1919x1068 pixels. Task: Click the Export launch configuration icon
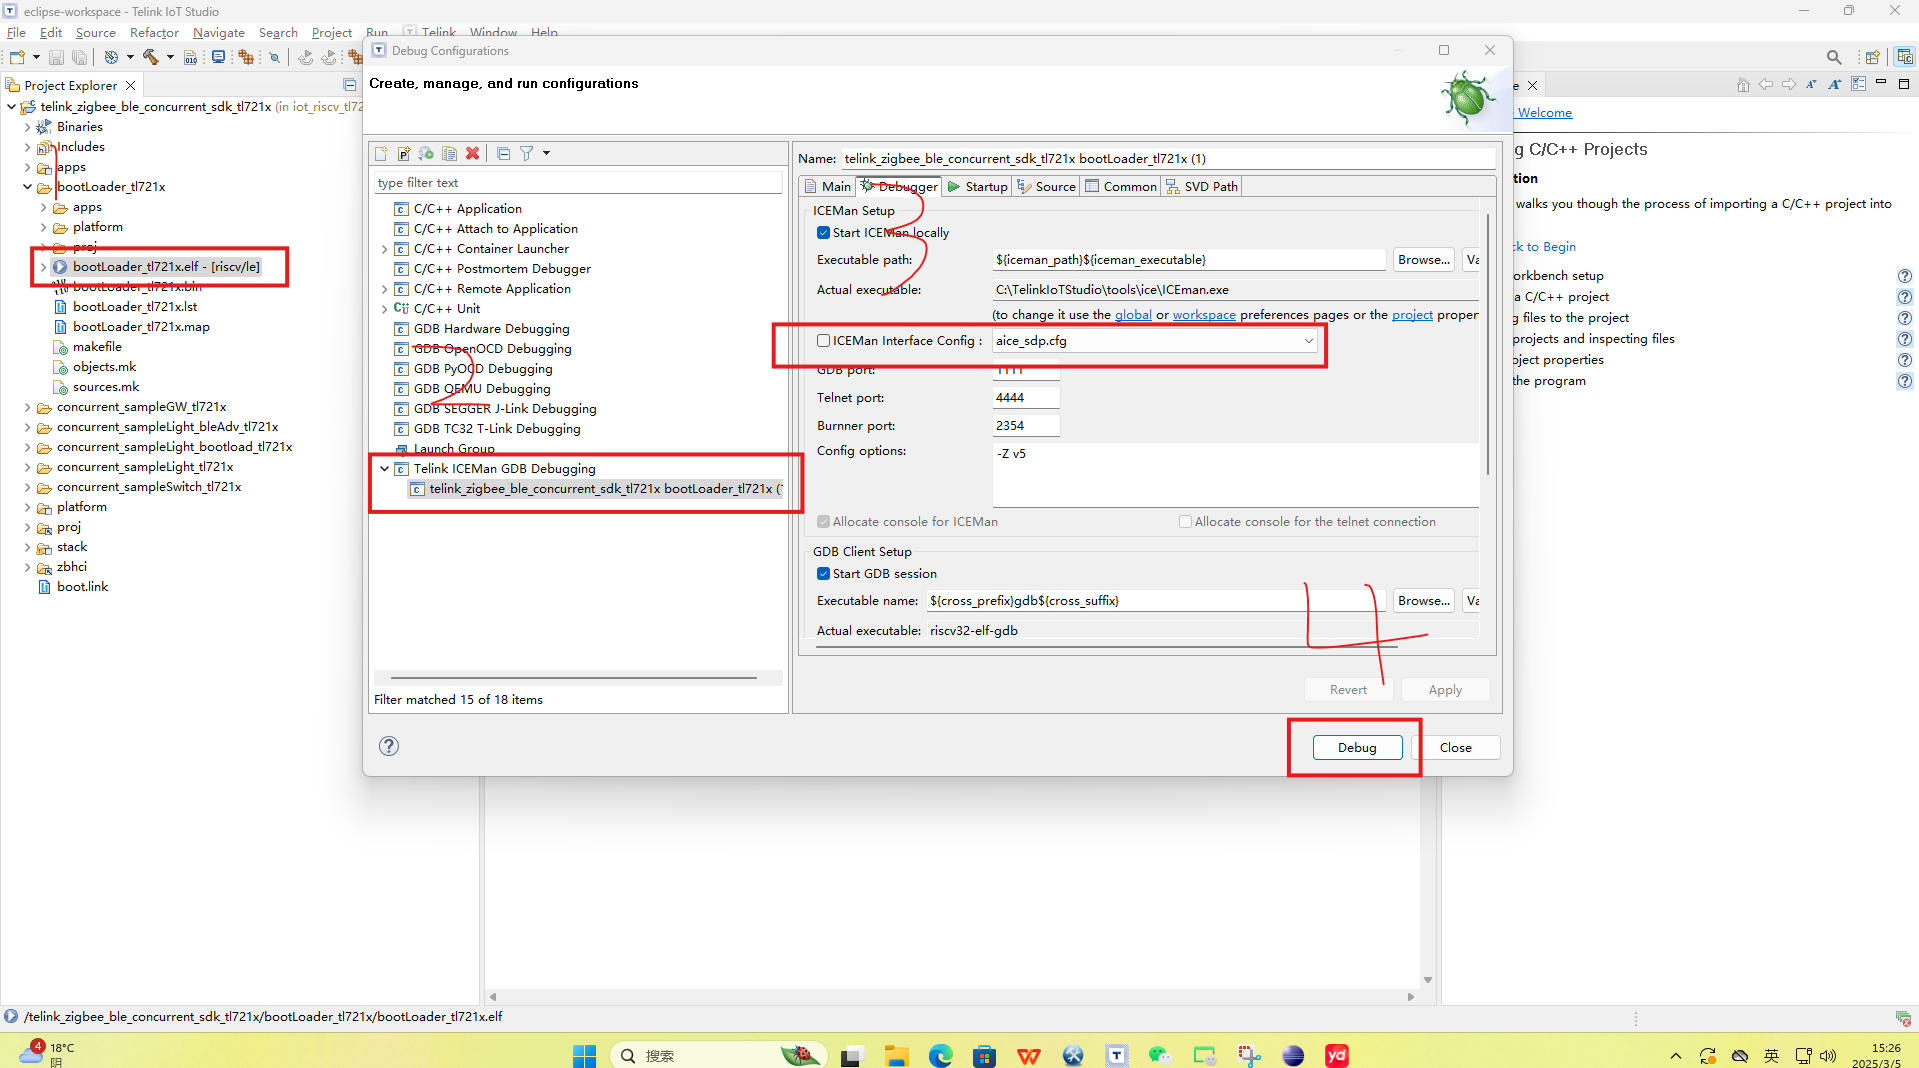pyautogui.click(x=427, y=153)
